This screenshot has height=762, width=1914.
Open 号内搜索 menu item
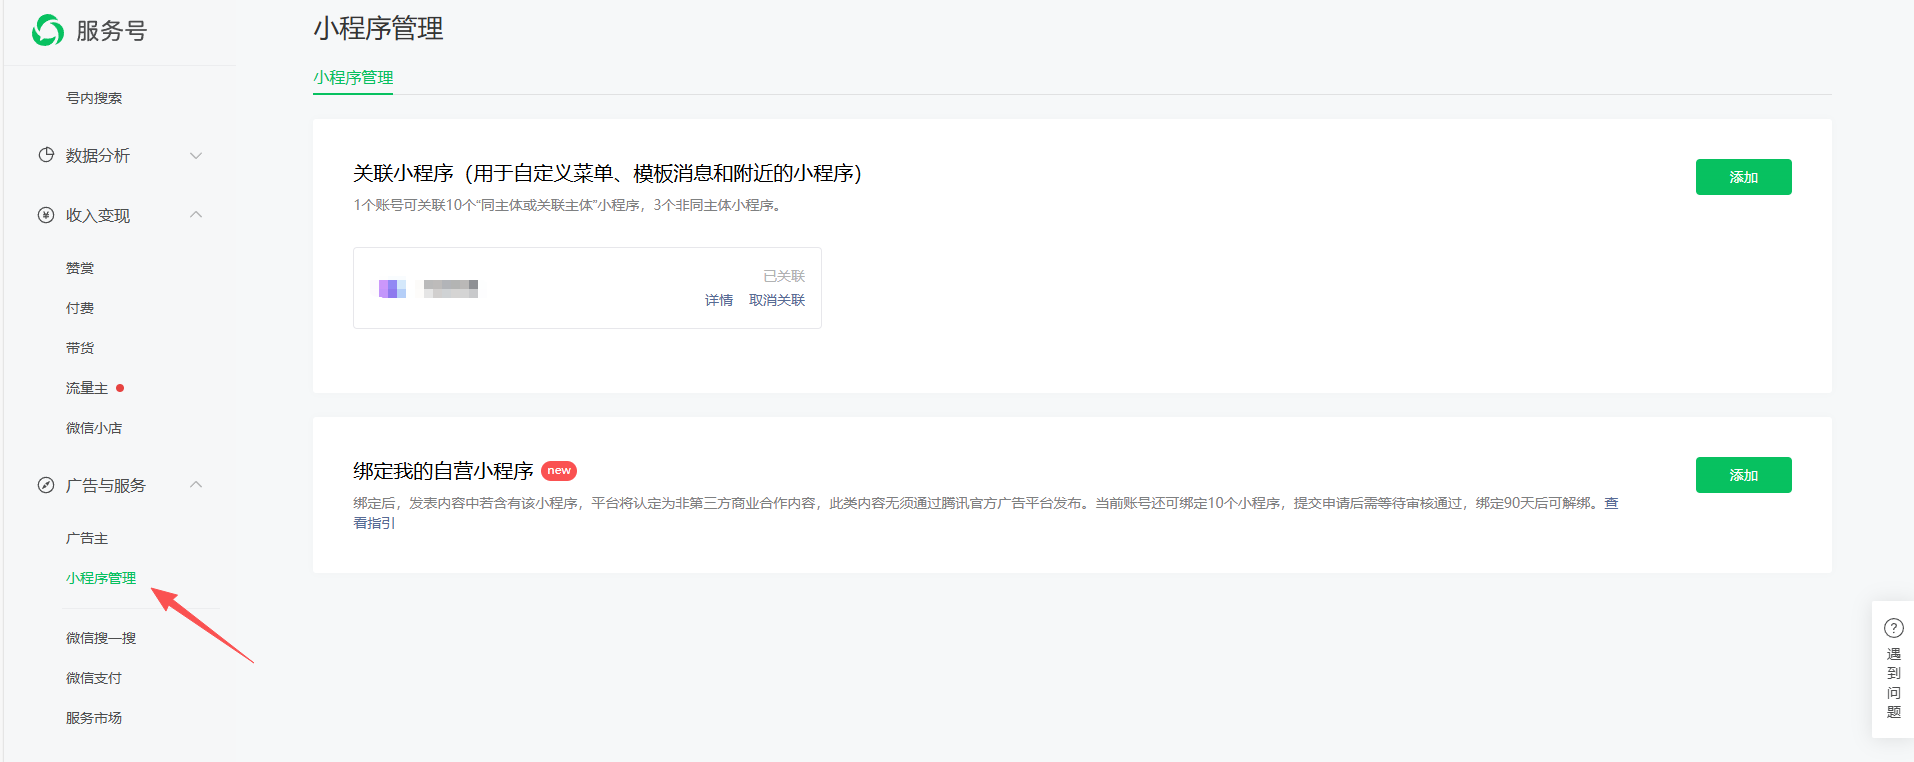pyautogui.click(x=94, y=98)
